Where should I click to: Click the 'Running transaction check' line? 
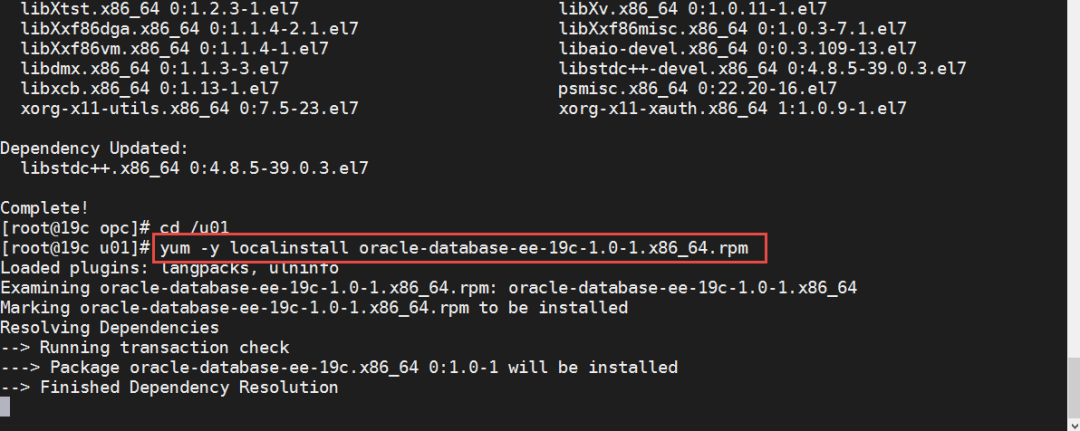tap(144, 347)
